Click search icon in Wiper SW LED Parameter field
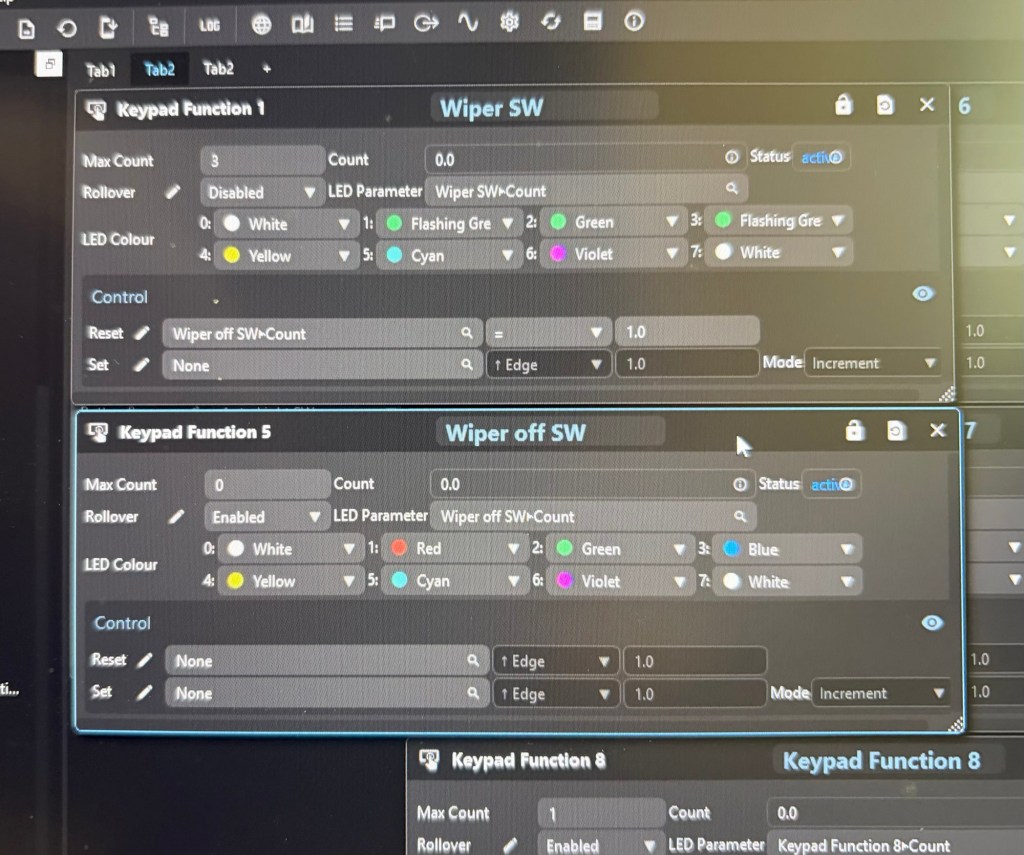Screen dimensions: 1024x855 732,188
